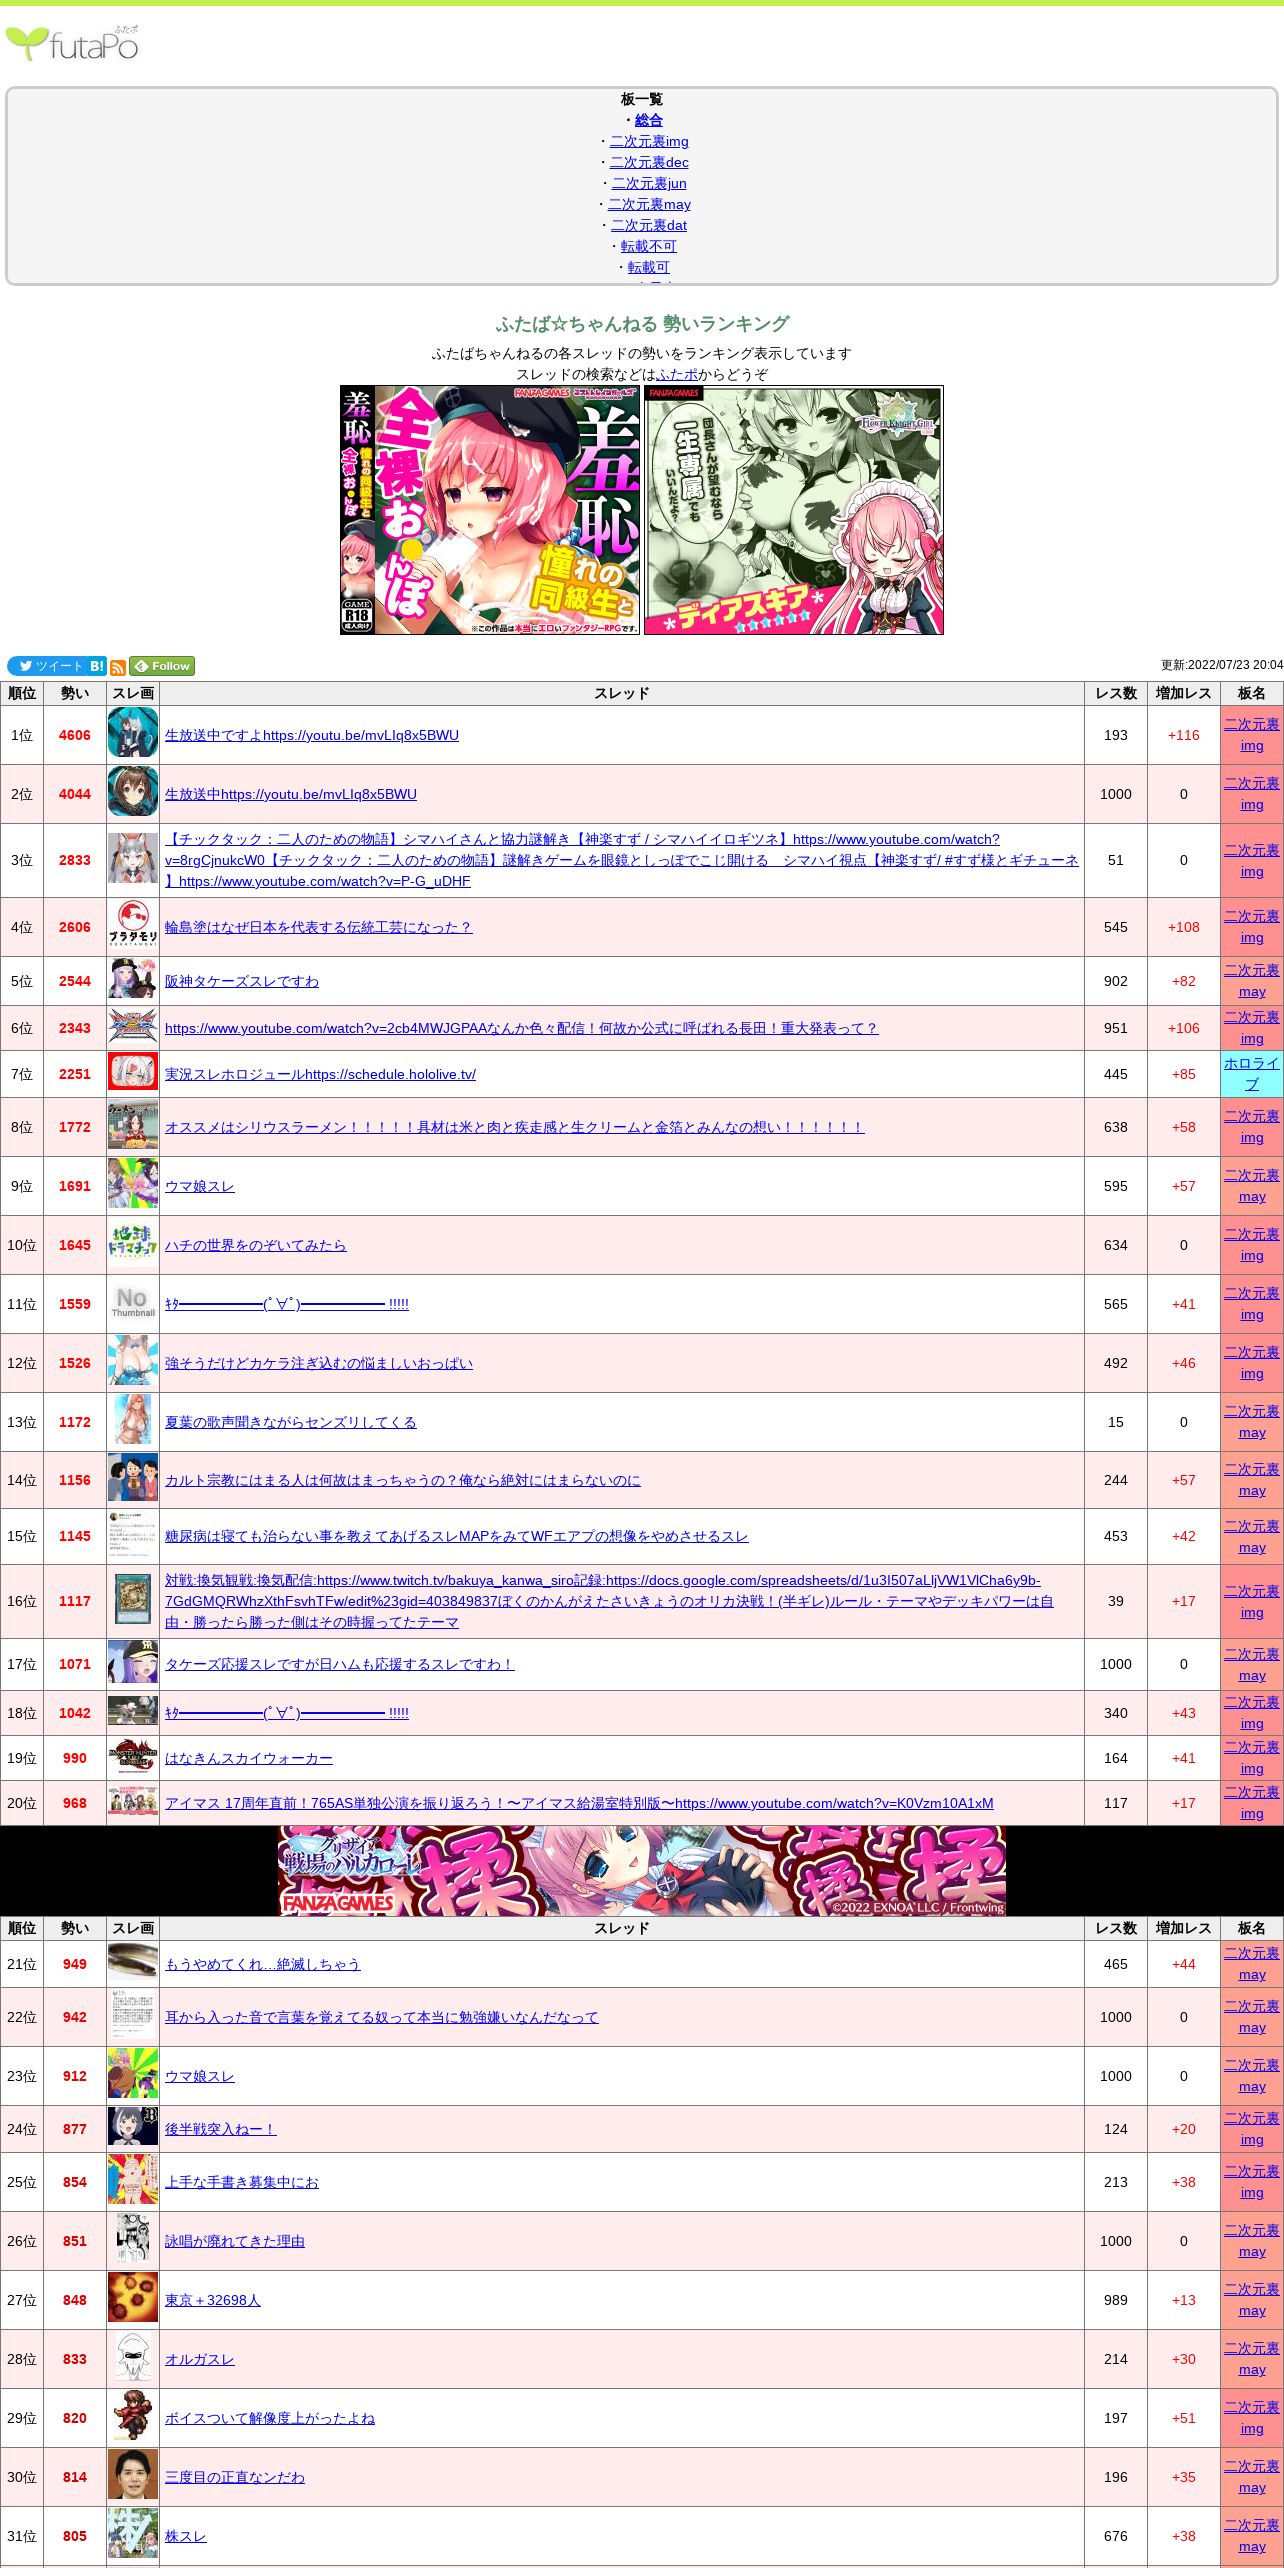Open 上手な手書き募集中にお thread
1284x2568 pixels.
click(242, 2182)
